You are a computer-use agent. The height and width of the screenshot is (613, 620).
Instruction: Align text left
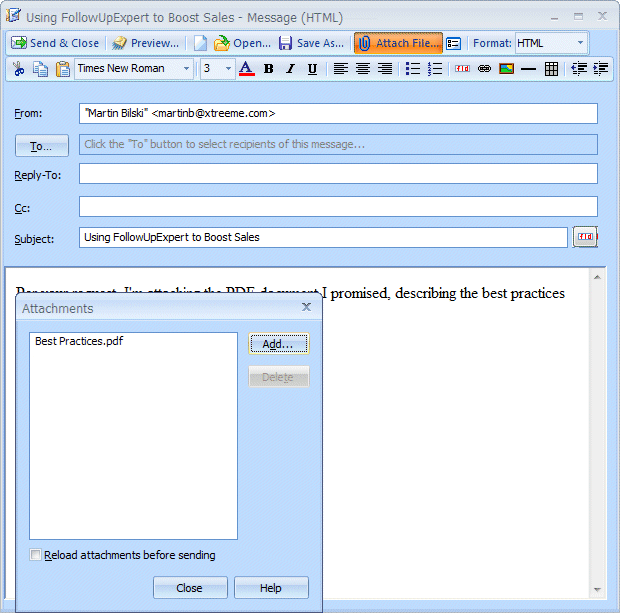[x=340, y=69]
